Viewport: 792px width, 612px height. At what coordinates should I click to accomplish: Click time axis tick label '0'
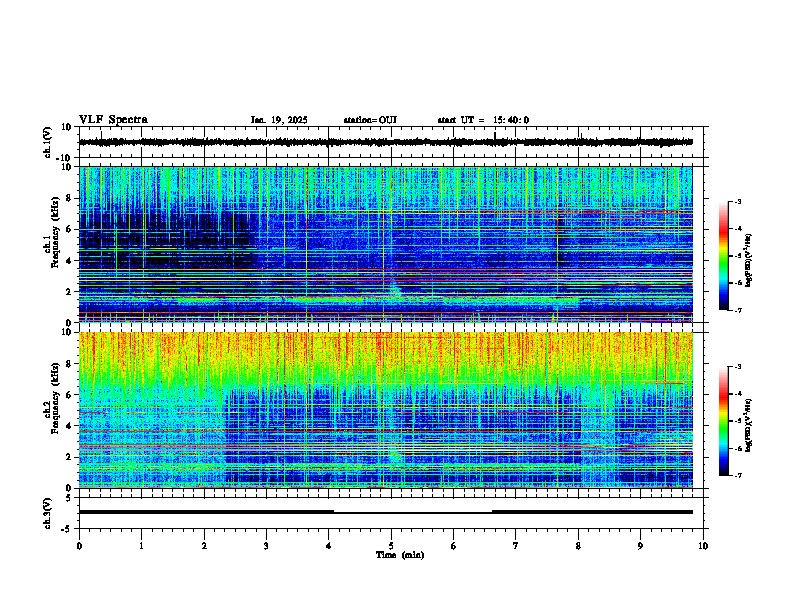point(79,546)
